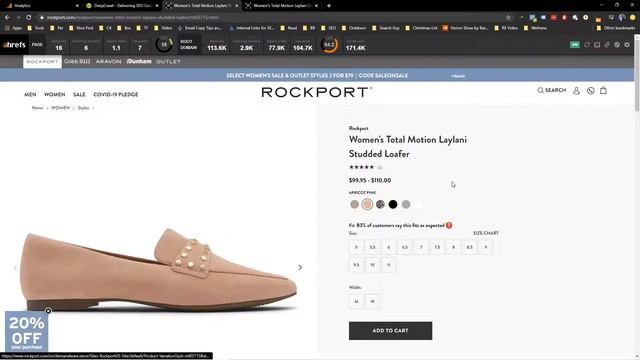Image resolution: width=640 pixels, height=360 pixels.
Task: Bookmark page with star icon
Action: pyautogui.click(x=508, y=18)
